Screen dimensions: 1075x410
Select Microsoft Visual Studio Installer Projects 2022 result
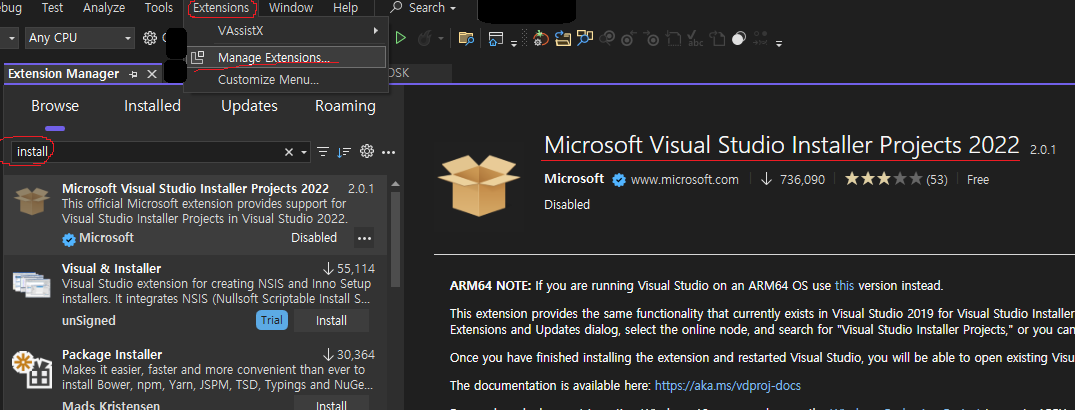coord(195,214)
